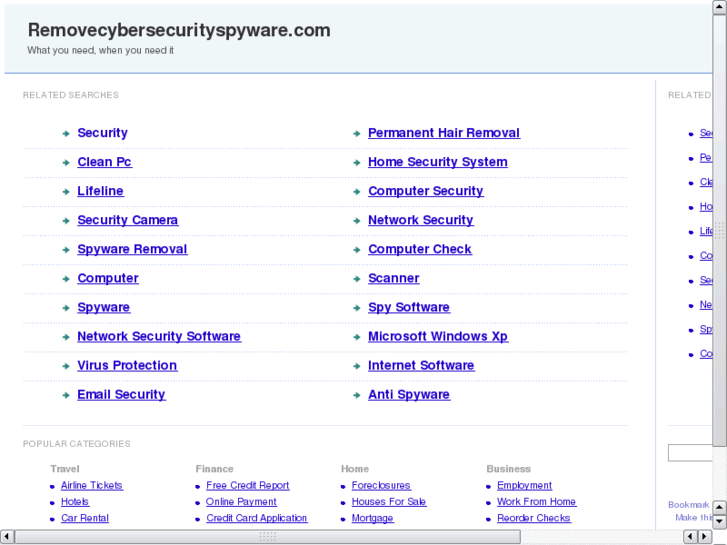
Task: Click the horizontal scrollbar's right arrow button
Action: (706, 537)
